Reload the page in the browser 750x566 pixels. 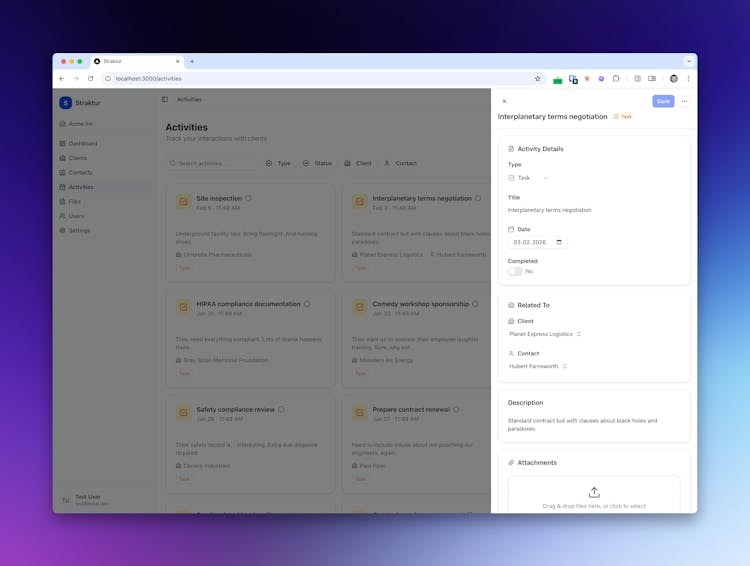pyautogui.click(x=90, y=79)
